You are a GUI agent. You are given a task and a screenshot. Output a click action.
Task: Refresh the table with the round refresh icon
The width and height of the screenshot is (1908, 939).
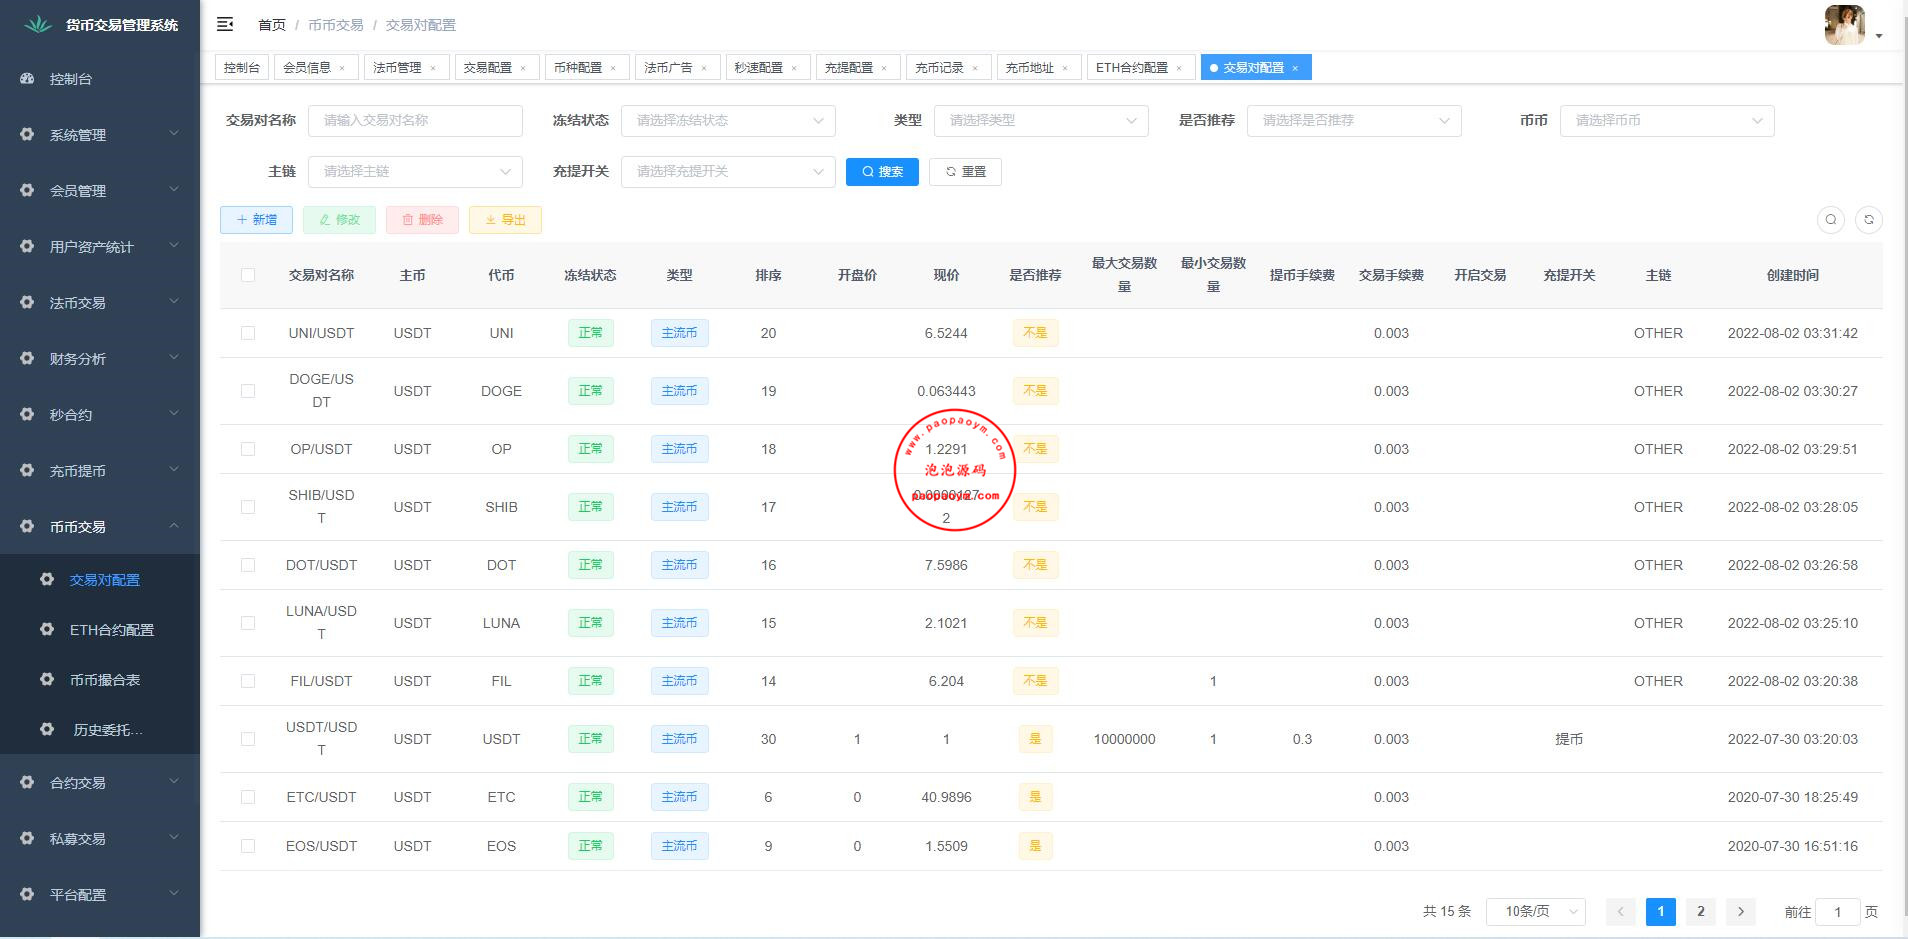pos(1869,220)
